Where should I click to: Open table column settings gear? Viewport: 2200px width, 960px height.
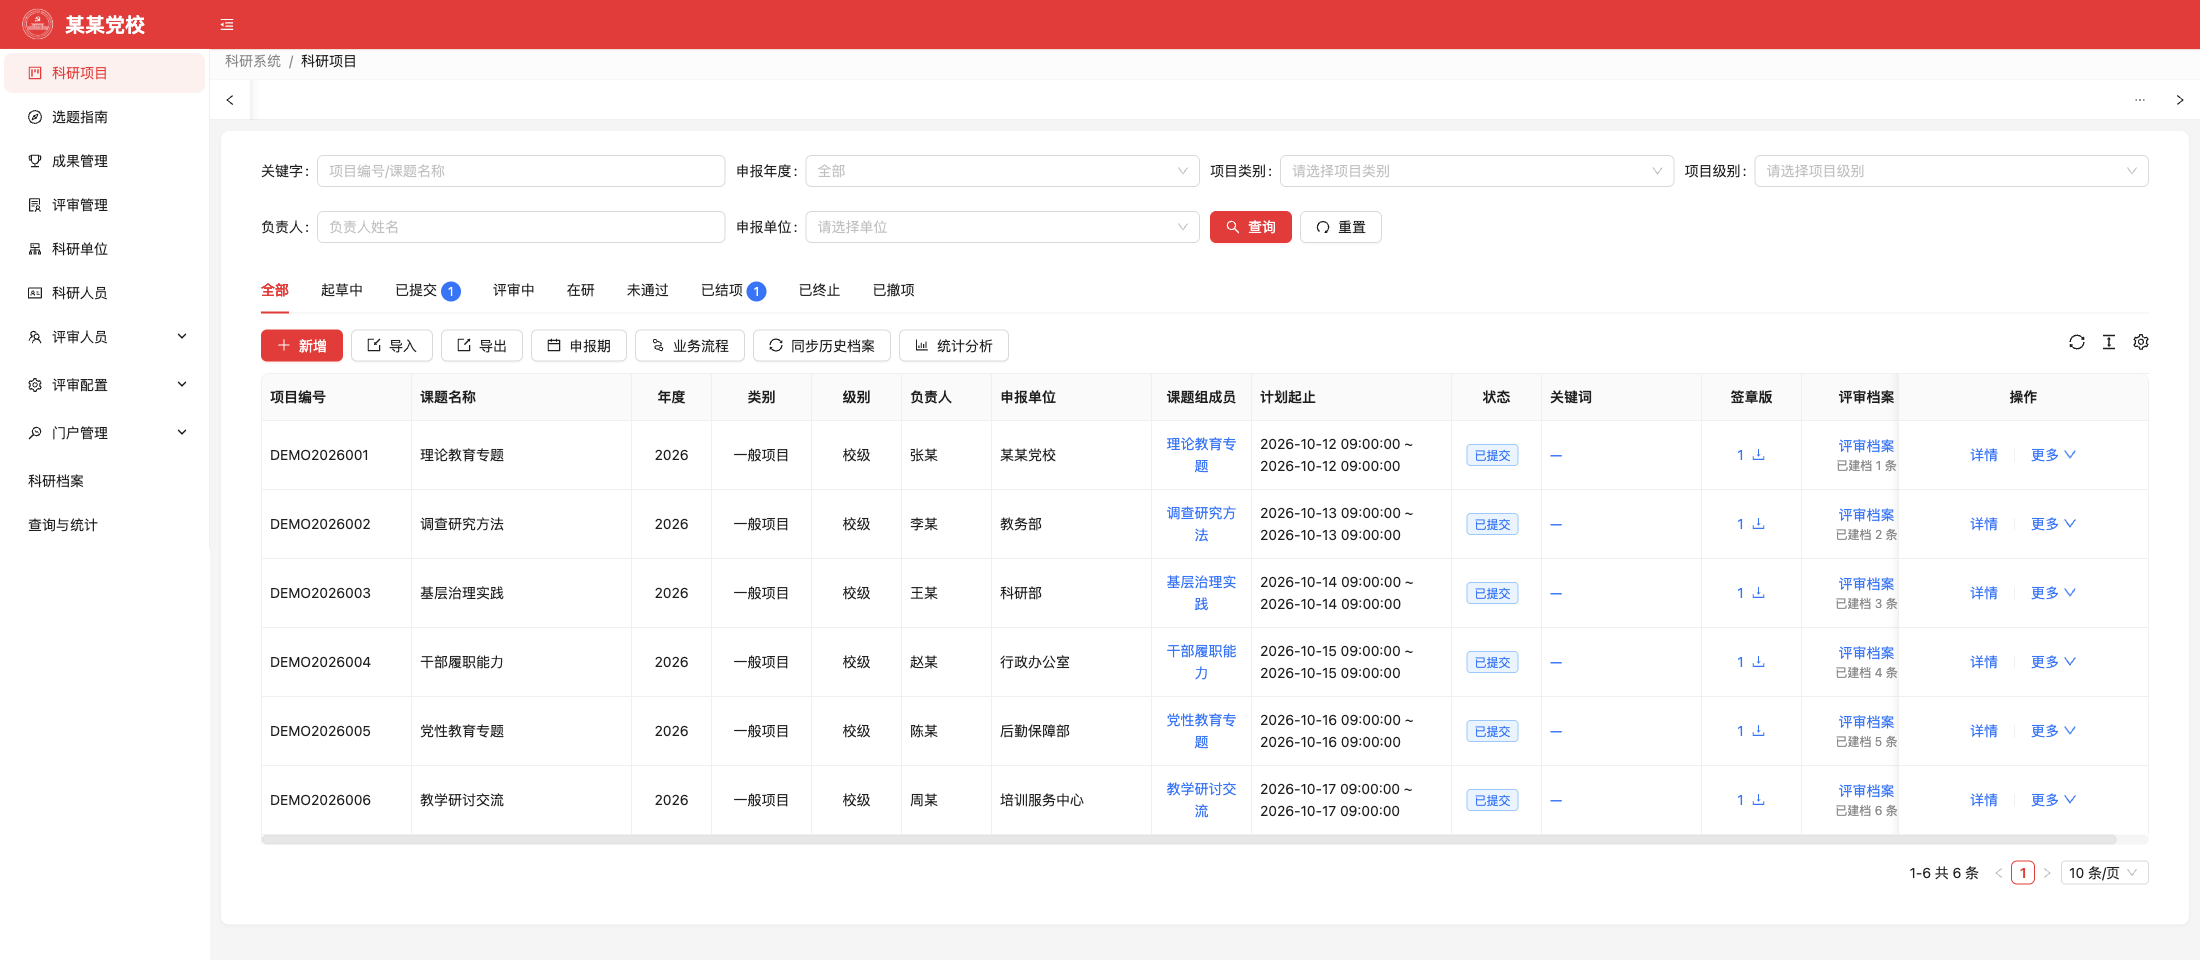(2141, 342)
